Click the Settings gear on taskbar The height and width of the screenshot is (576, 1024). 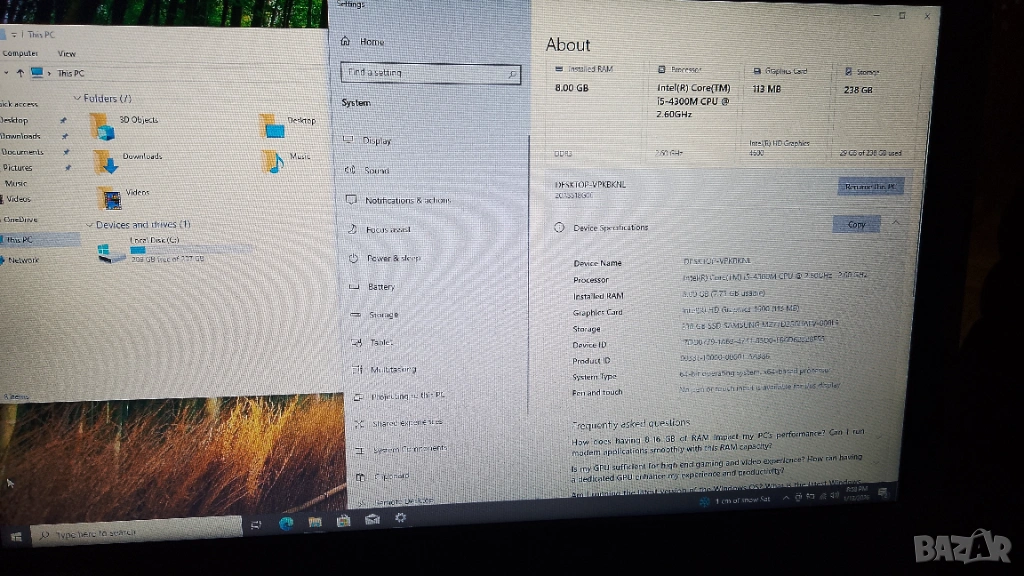click(400, 518)
